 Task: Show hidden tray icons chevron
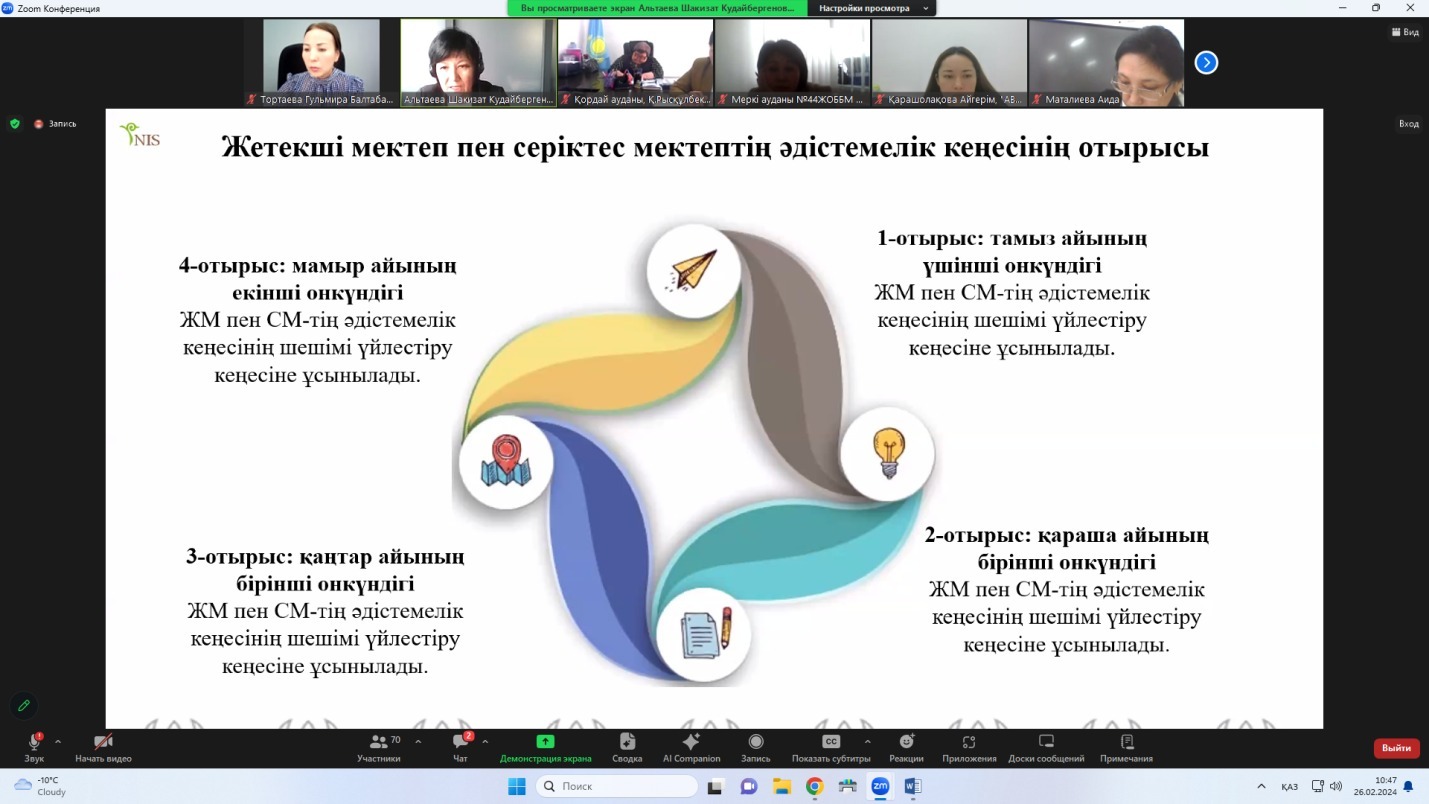coord(1262,786)
